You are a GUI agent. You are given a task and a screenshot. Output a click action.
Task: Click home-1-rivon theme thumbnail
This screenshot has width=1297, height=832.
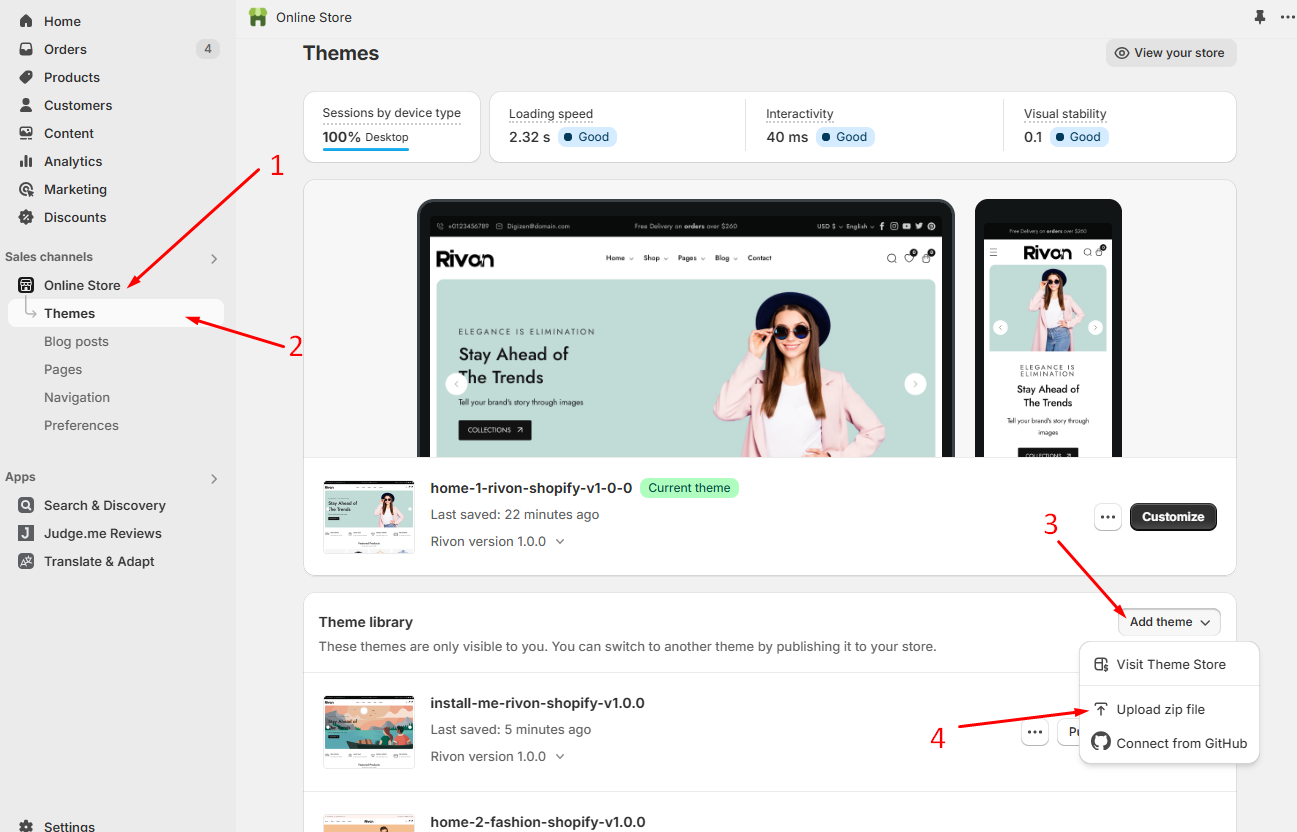tap(369, 517)
